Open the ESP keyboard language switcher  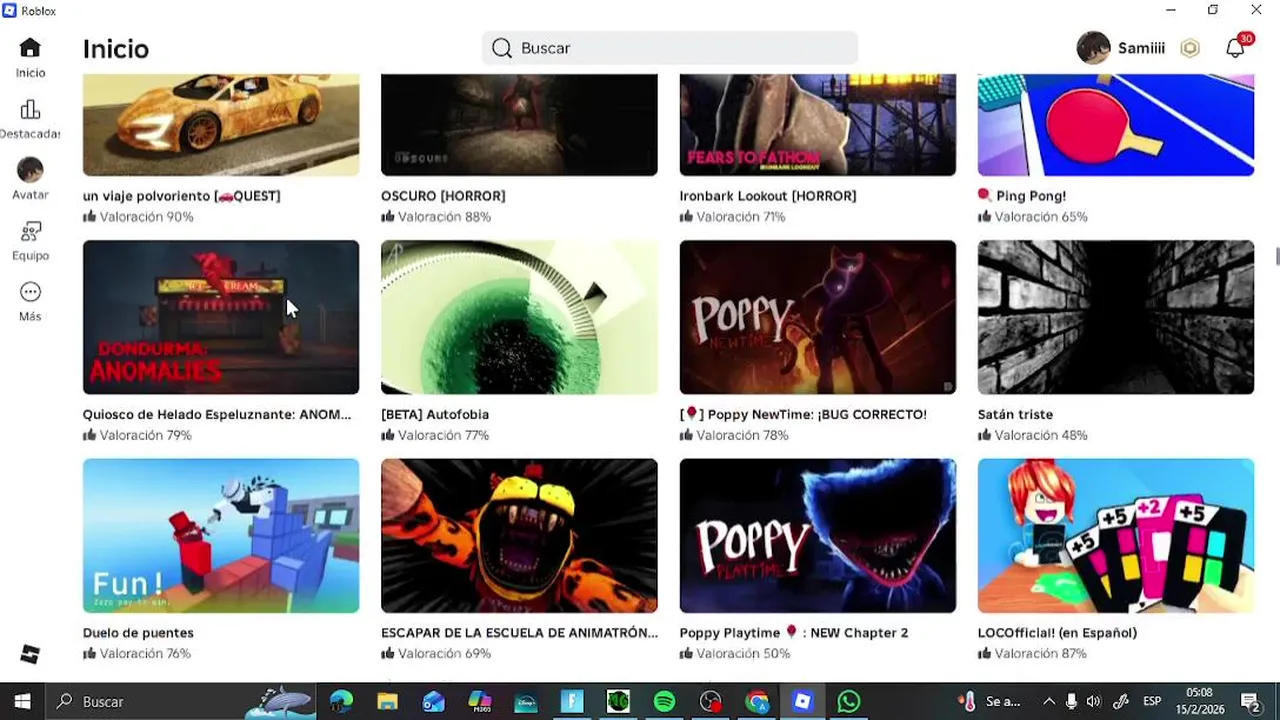click(1152, 702)
